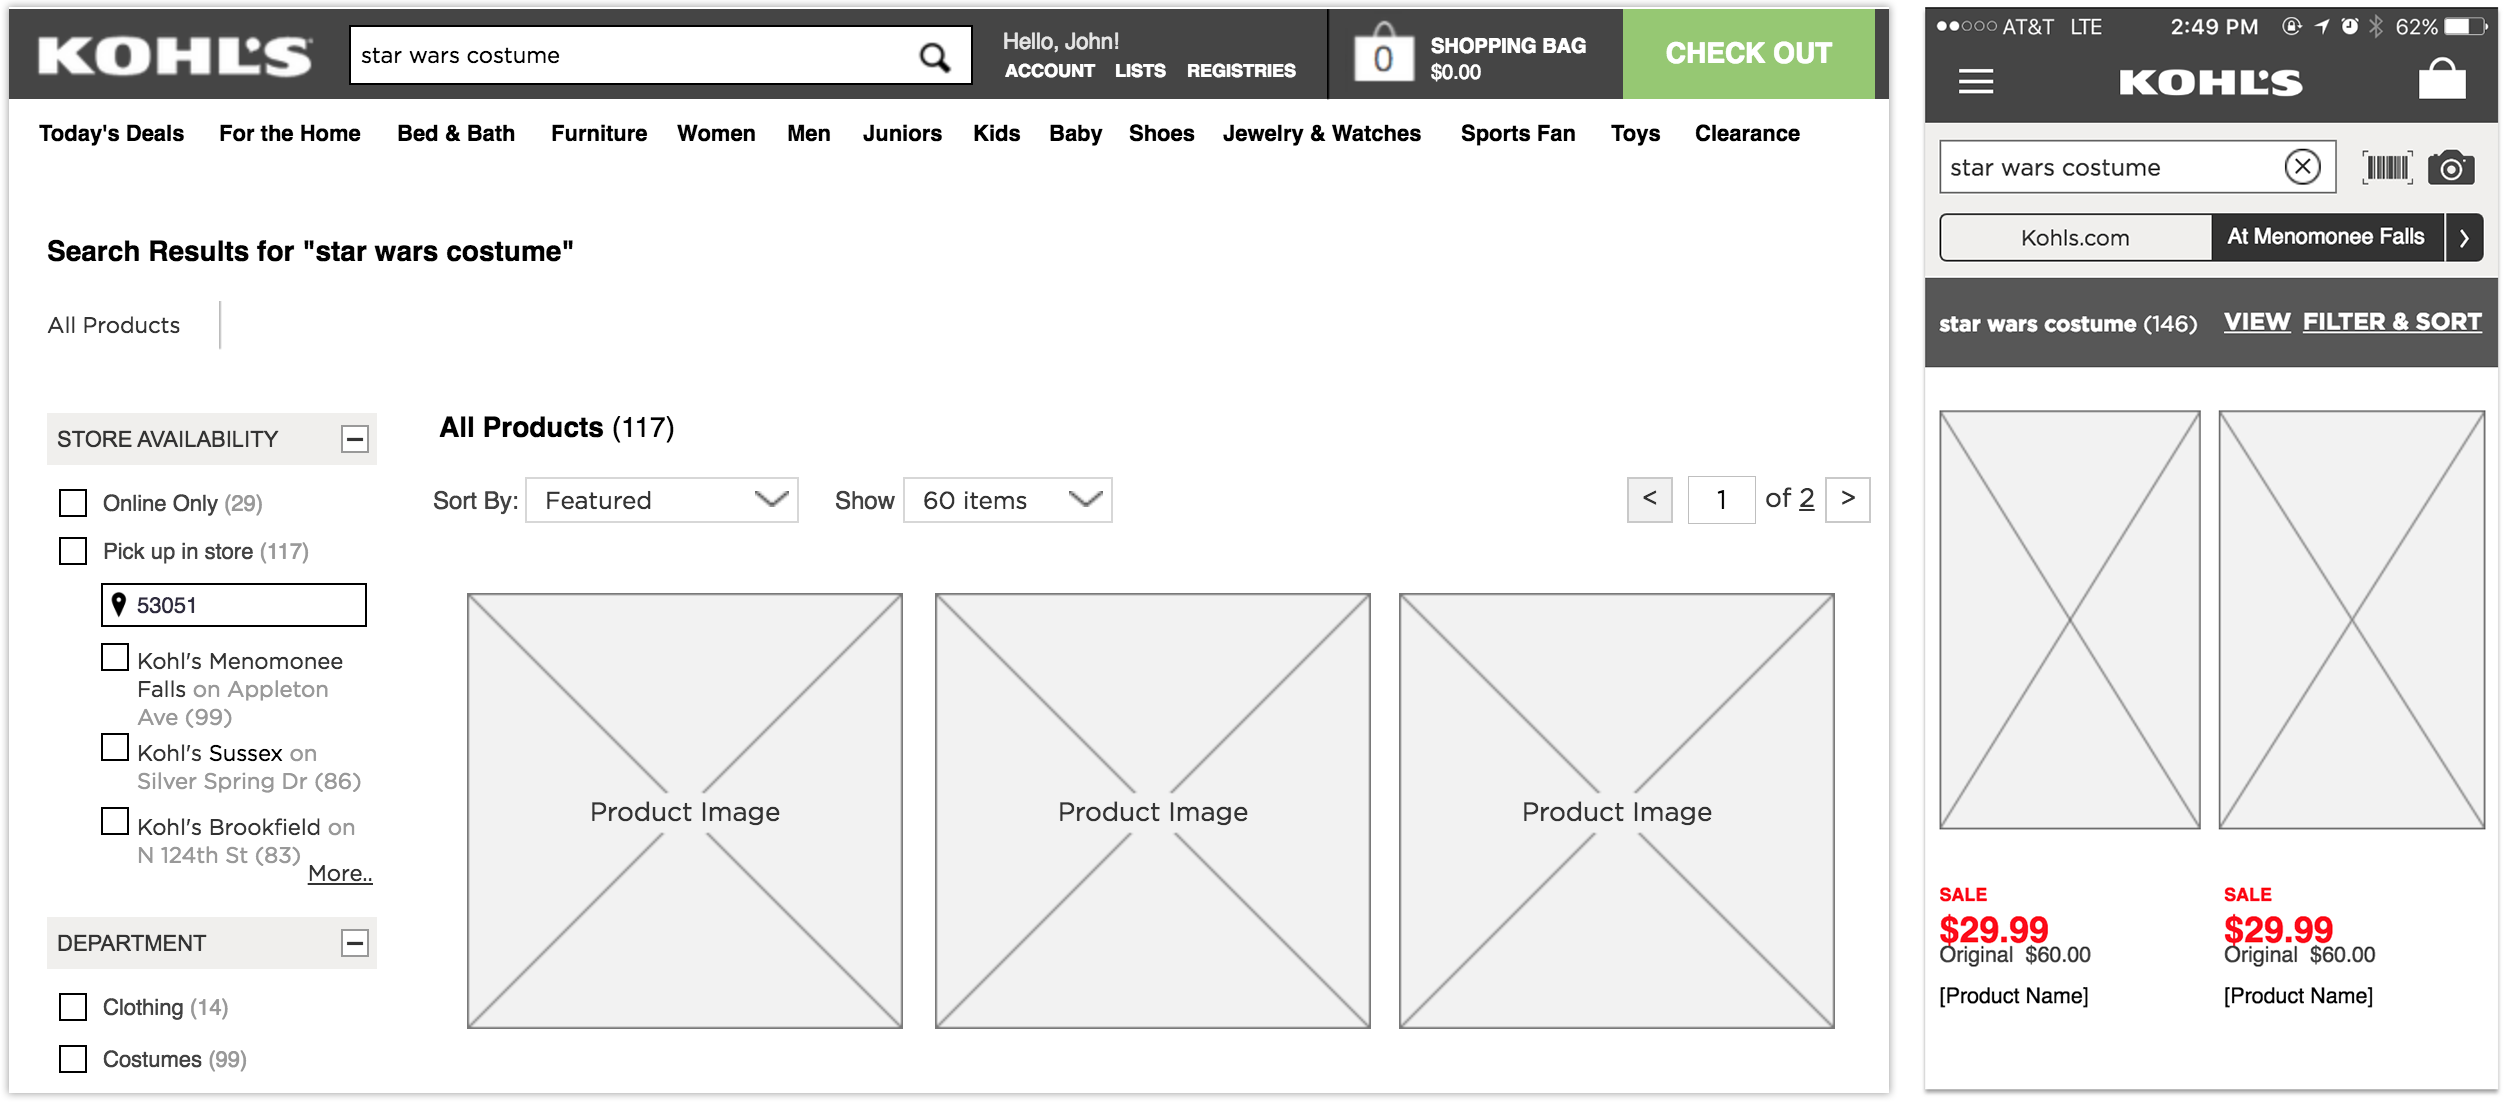
Task: Tap the barcode scanner icon
Action: click(2387, 167)
